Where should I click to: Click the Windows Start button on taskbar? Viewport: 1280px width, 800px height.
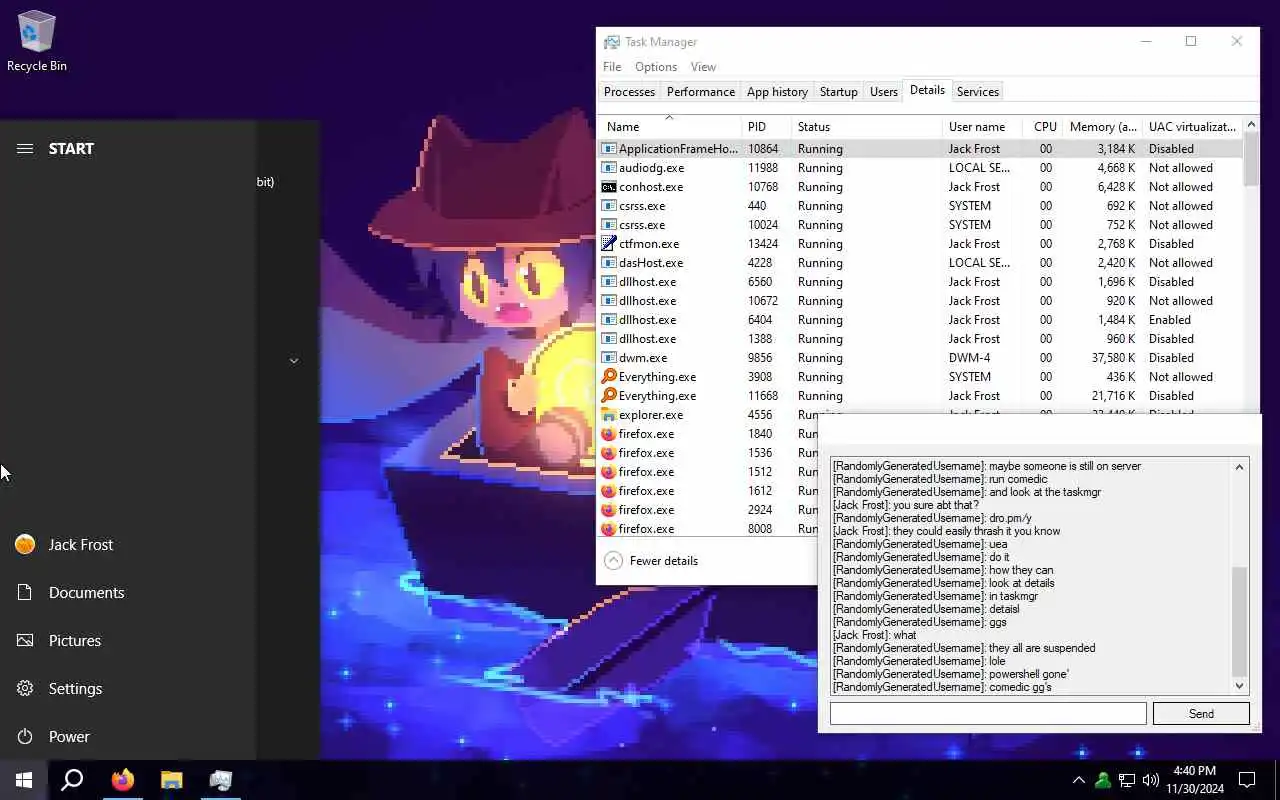(24, 780)
